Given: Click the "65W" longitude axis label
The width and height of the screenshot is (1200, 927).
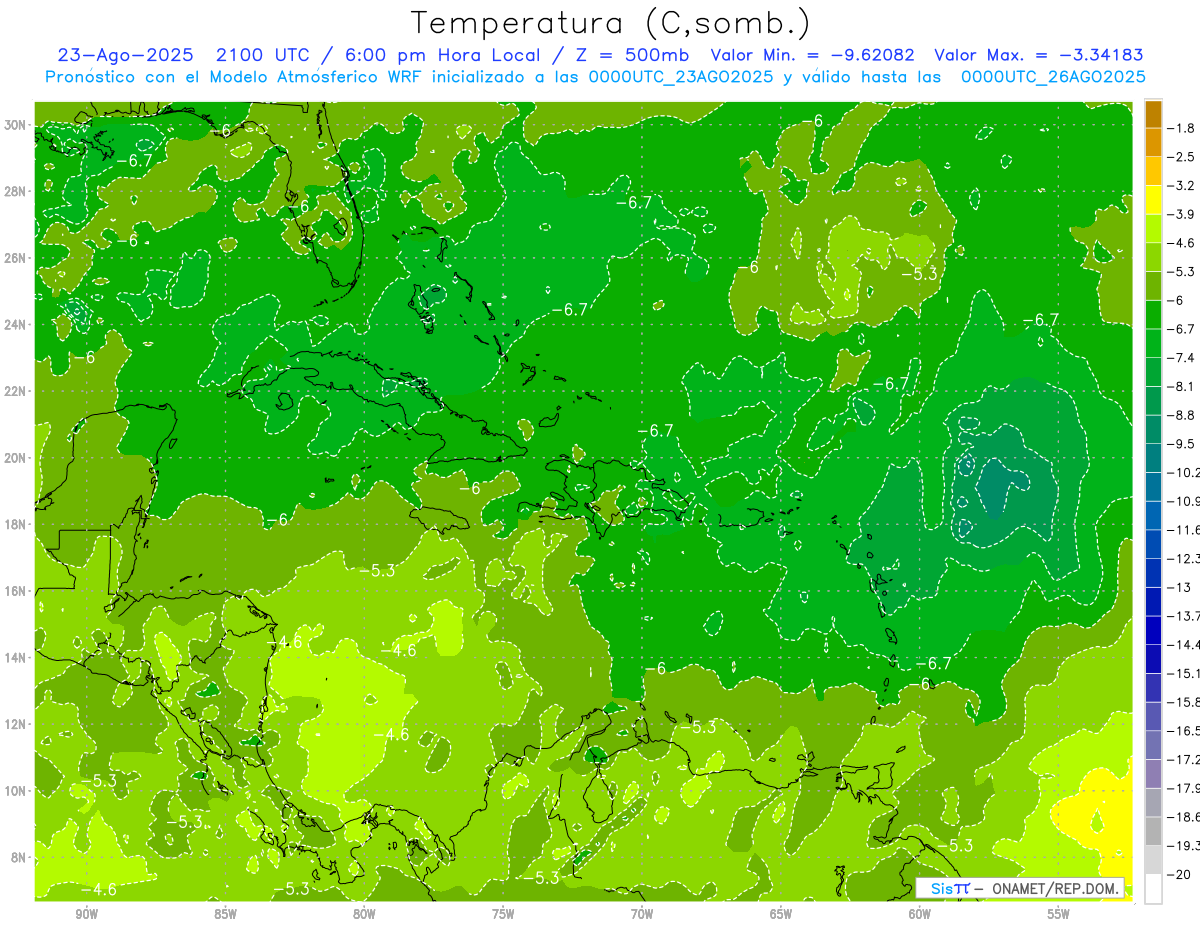Looking at the screenshot, I should 781,915.
